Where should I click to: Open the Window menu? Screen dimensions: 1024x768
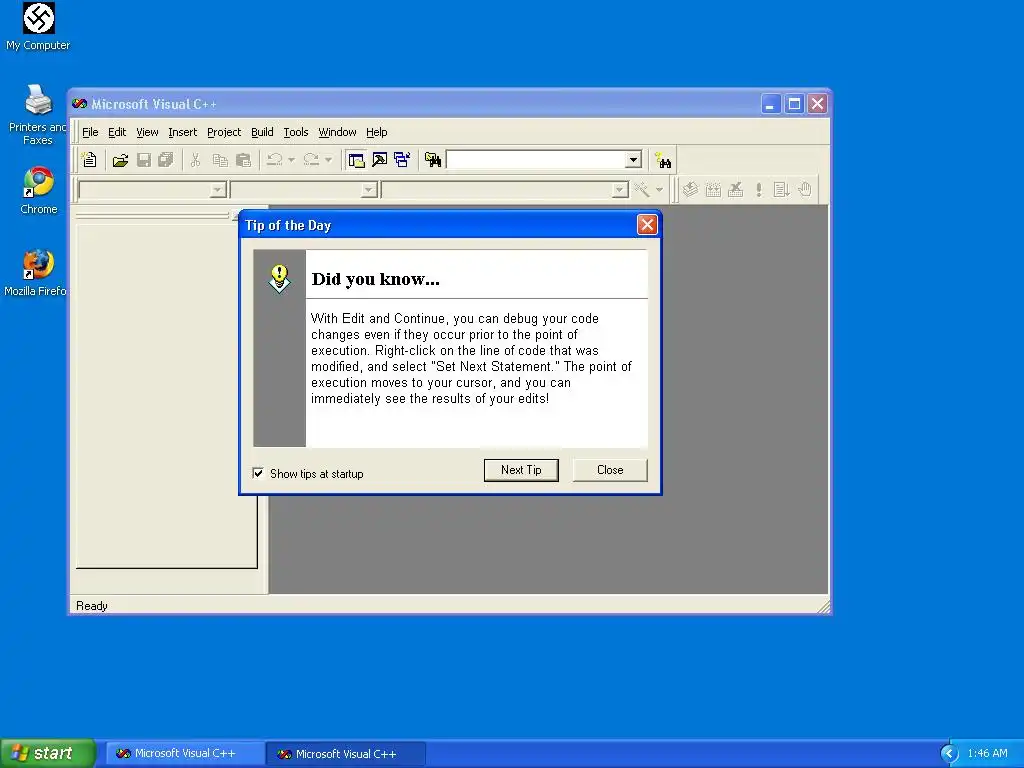point(337,132)
